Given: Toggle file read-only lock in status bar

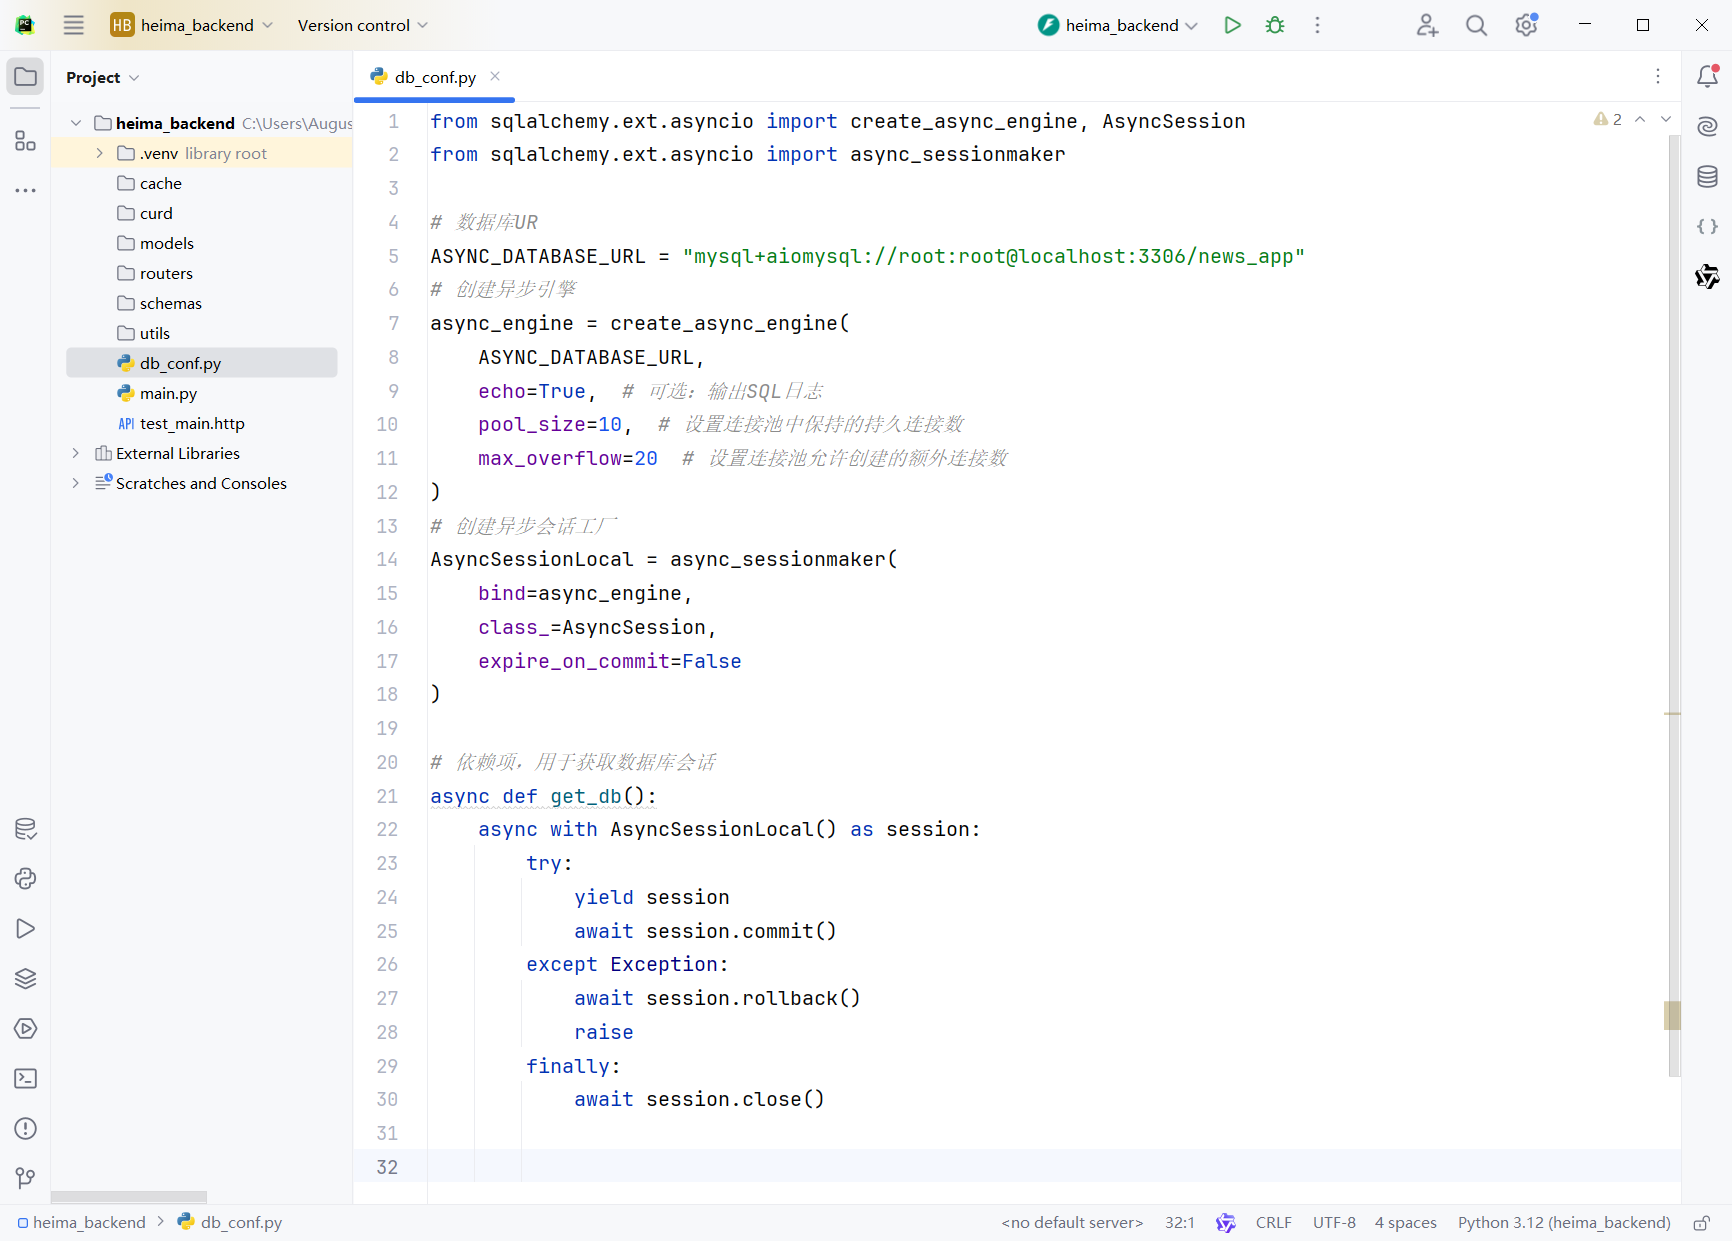Looking at the screenshot, I should point(1701,1223).
